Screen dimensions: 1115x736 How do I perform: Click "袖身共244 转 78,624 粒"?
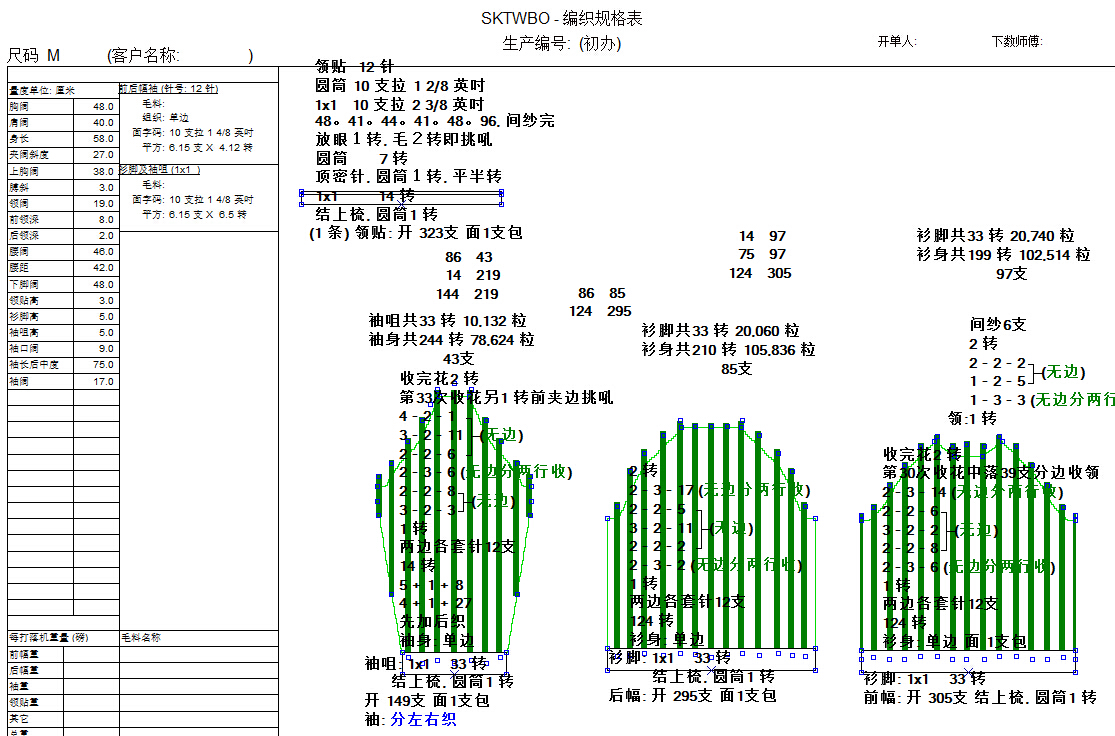pos(452,340)
